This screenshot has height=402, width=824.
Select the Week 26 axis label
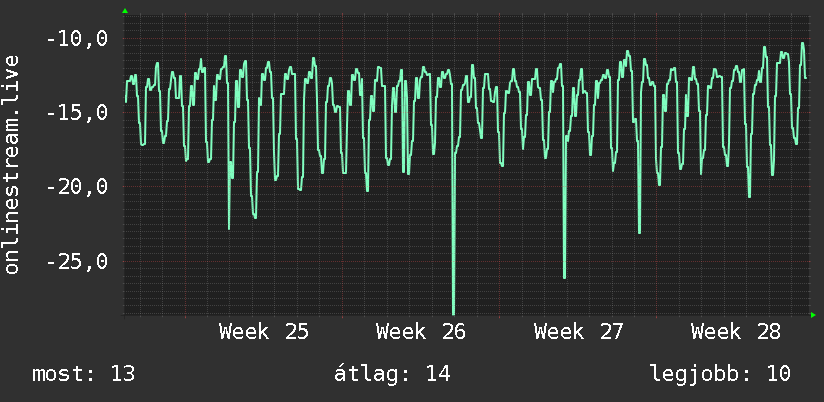click(421, 332)
